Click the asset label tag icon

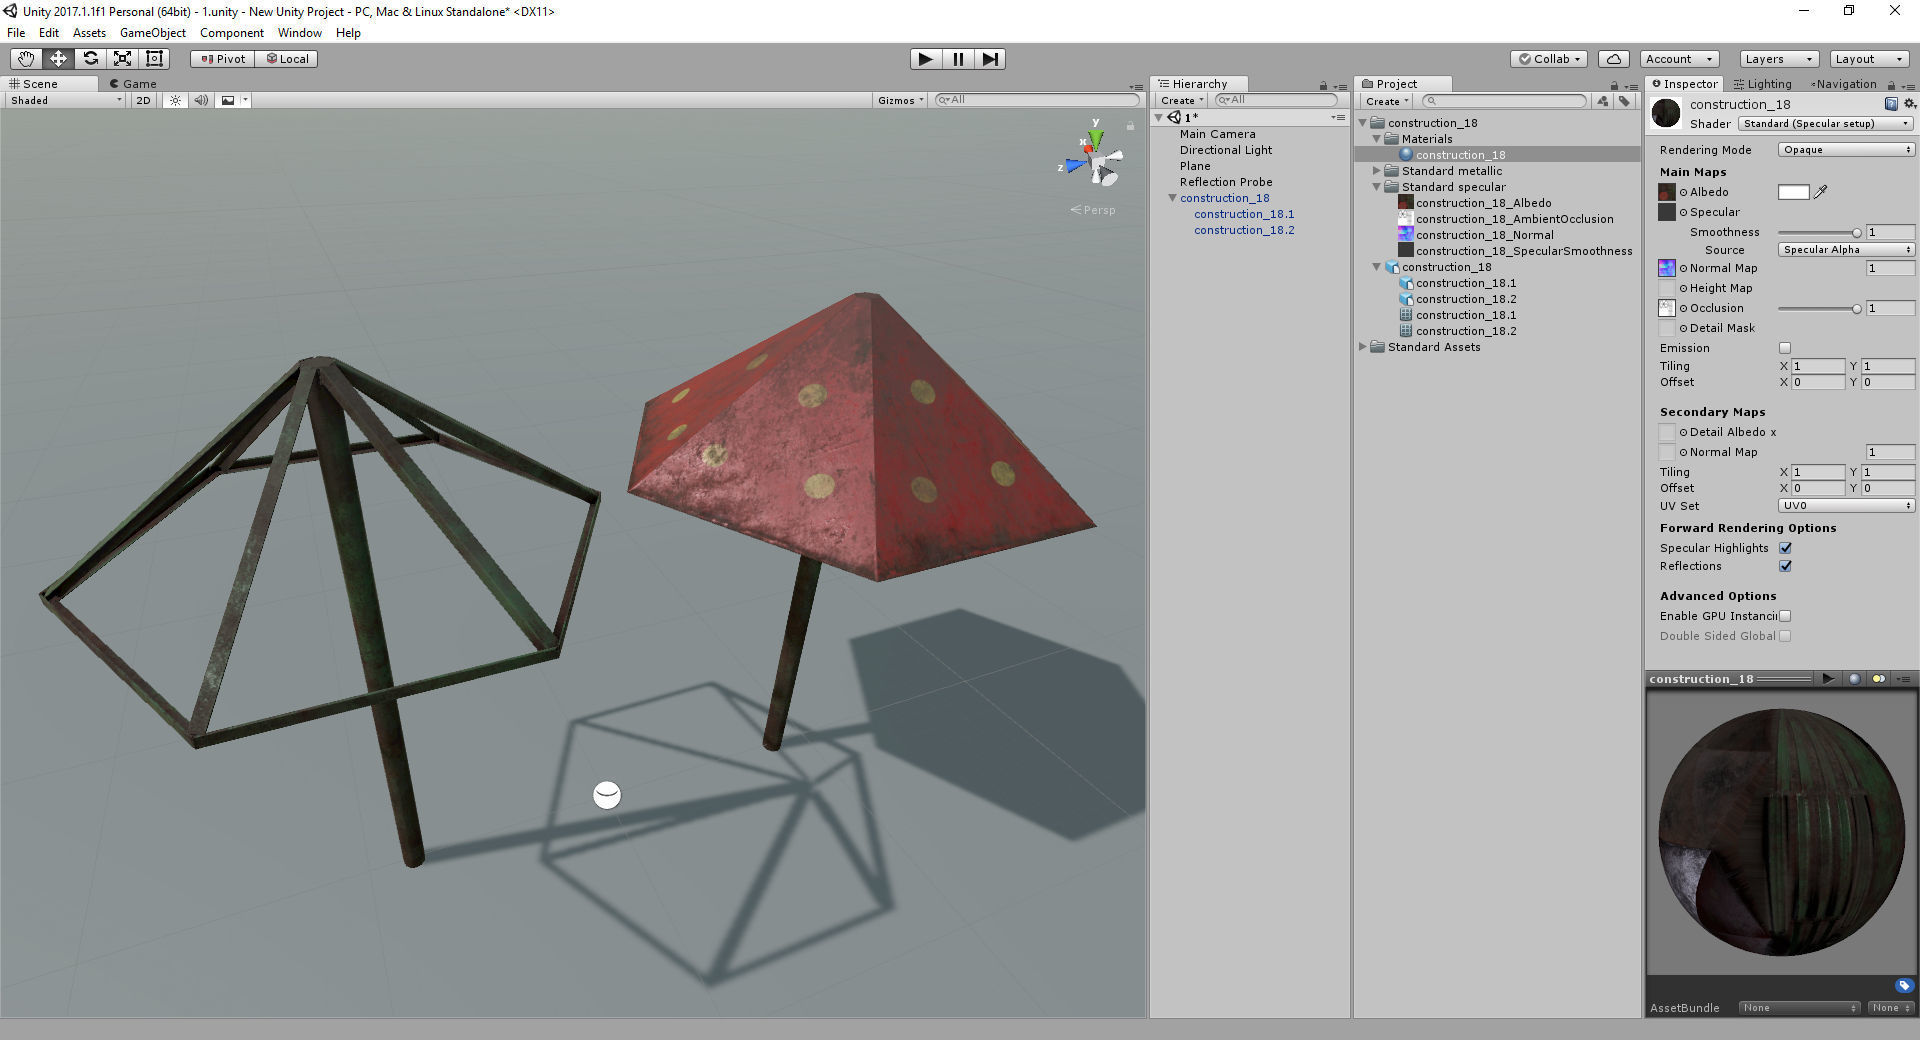point(1904,985)
